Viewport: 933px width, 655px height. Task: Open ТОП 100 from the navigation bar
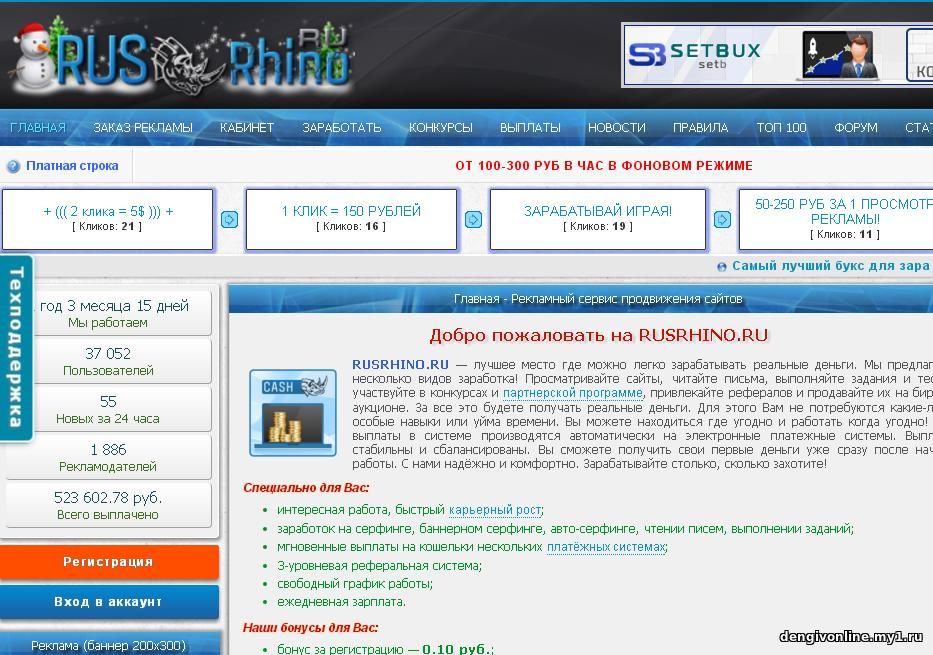pyautogui.click(x=781, y=127)
